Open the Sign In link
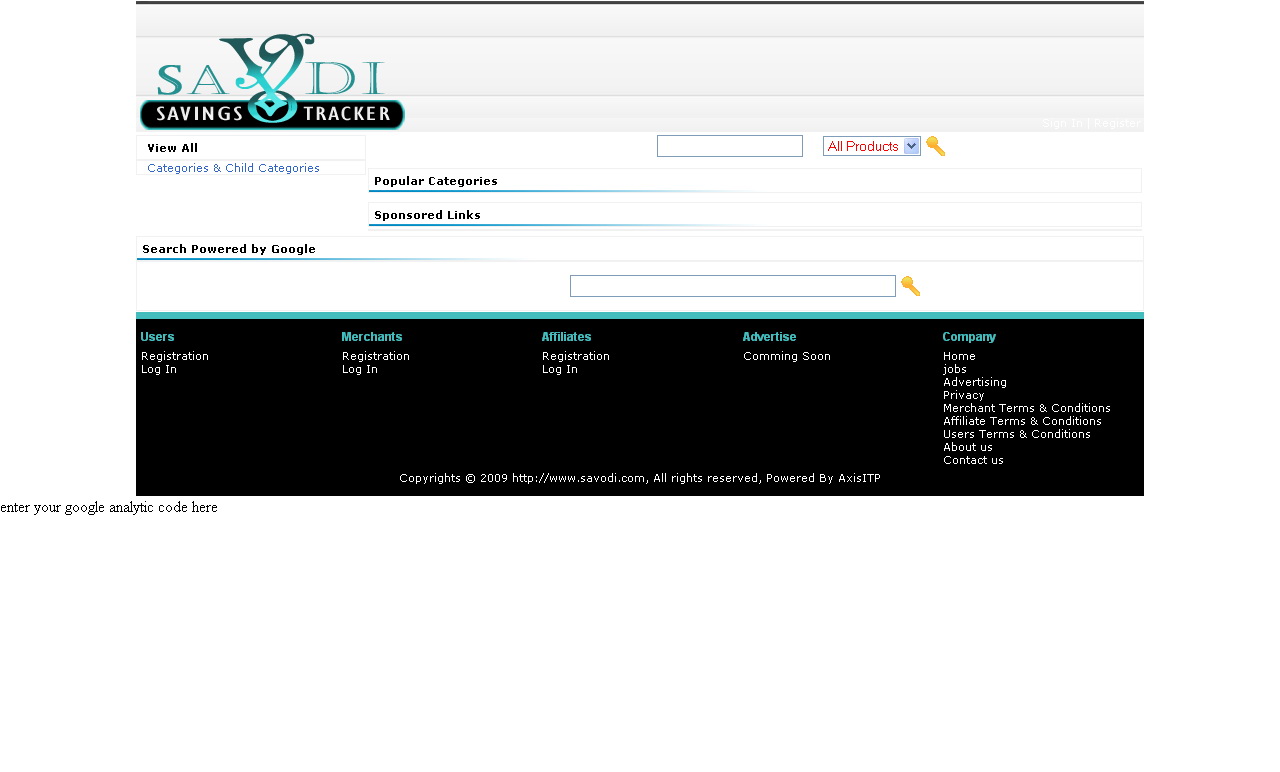Screen dimensions: 1280x772 click(x=1062, y=123)
